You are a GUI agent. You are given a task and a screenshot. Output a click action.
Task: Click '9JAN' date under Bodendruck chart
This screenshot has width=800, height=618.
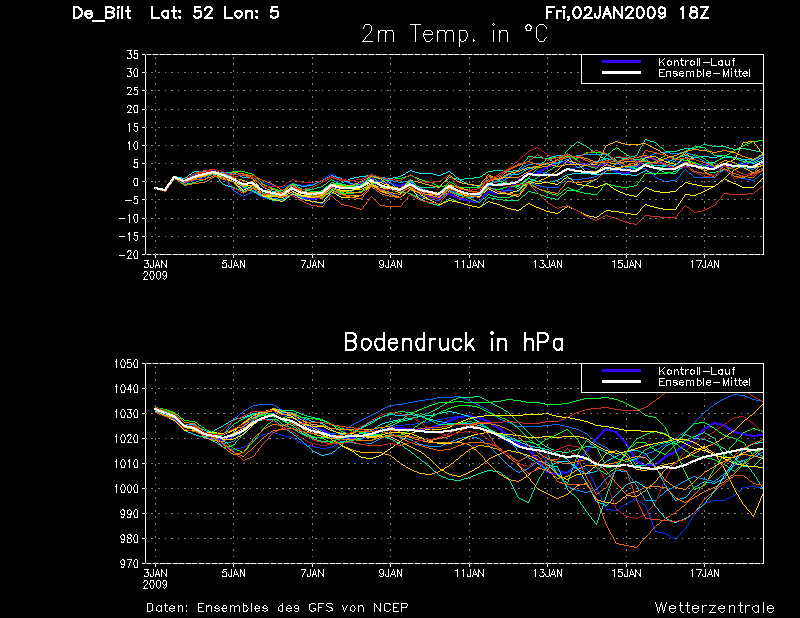pos(391,574)
